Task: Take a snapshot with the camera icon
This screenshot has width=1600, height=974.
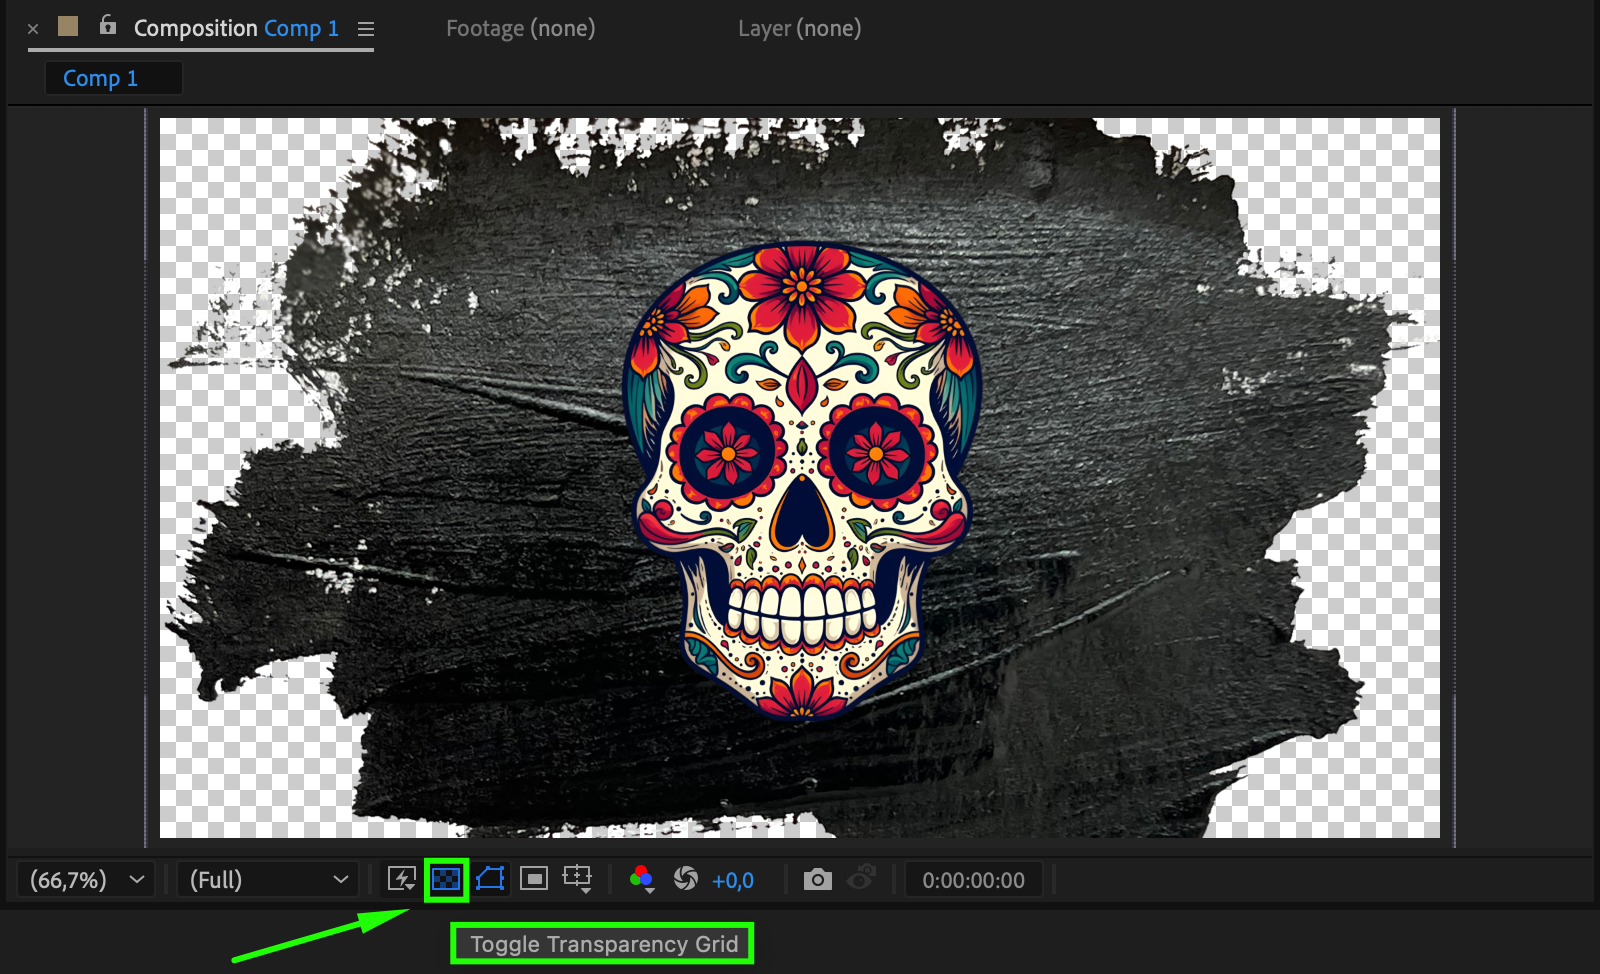Action: coord(817,880)
